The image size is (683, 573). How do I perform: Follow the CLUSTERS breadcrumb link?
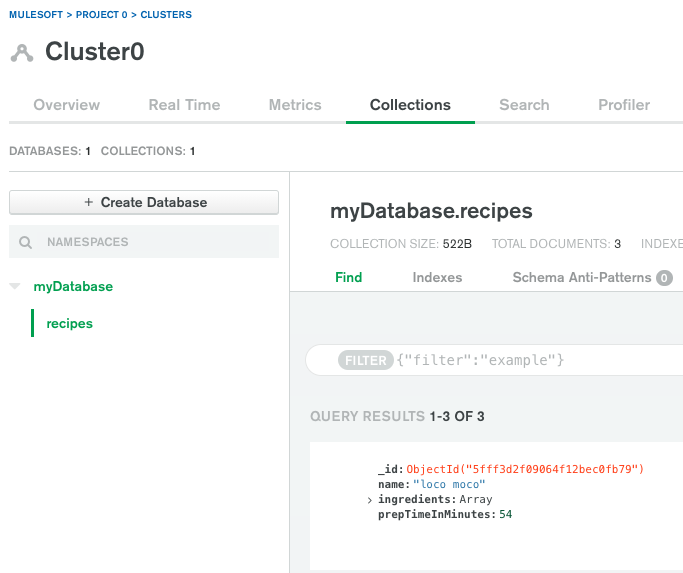point(166,15)
